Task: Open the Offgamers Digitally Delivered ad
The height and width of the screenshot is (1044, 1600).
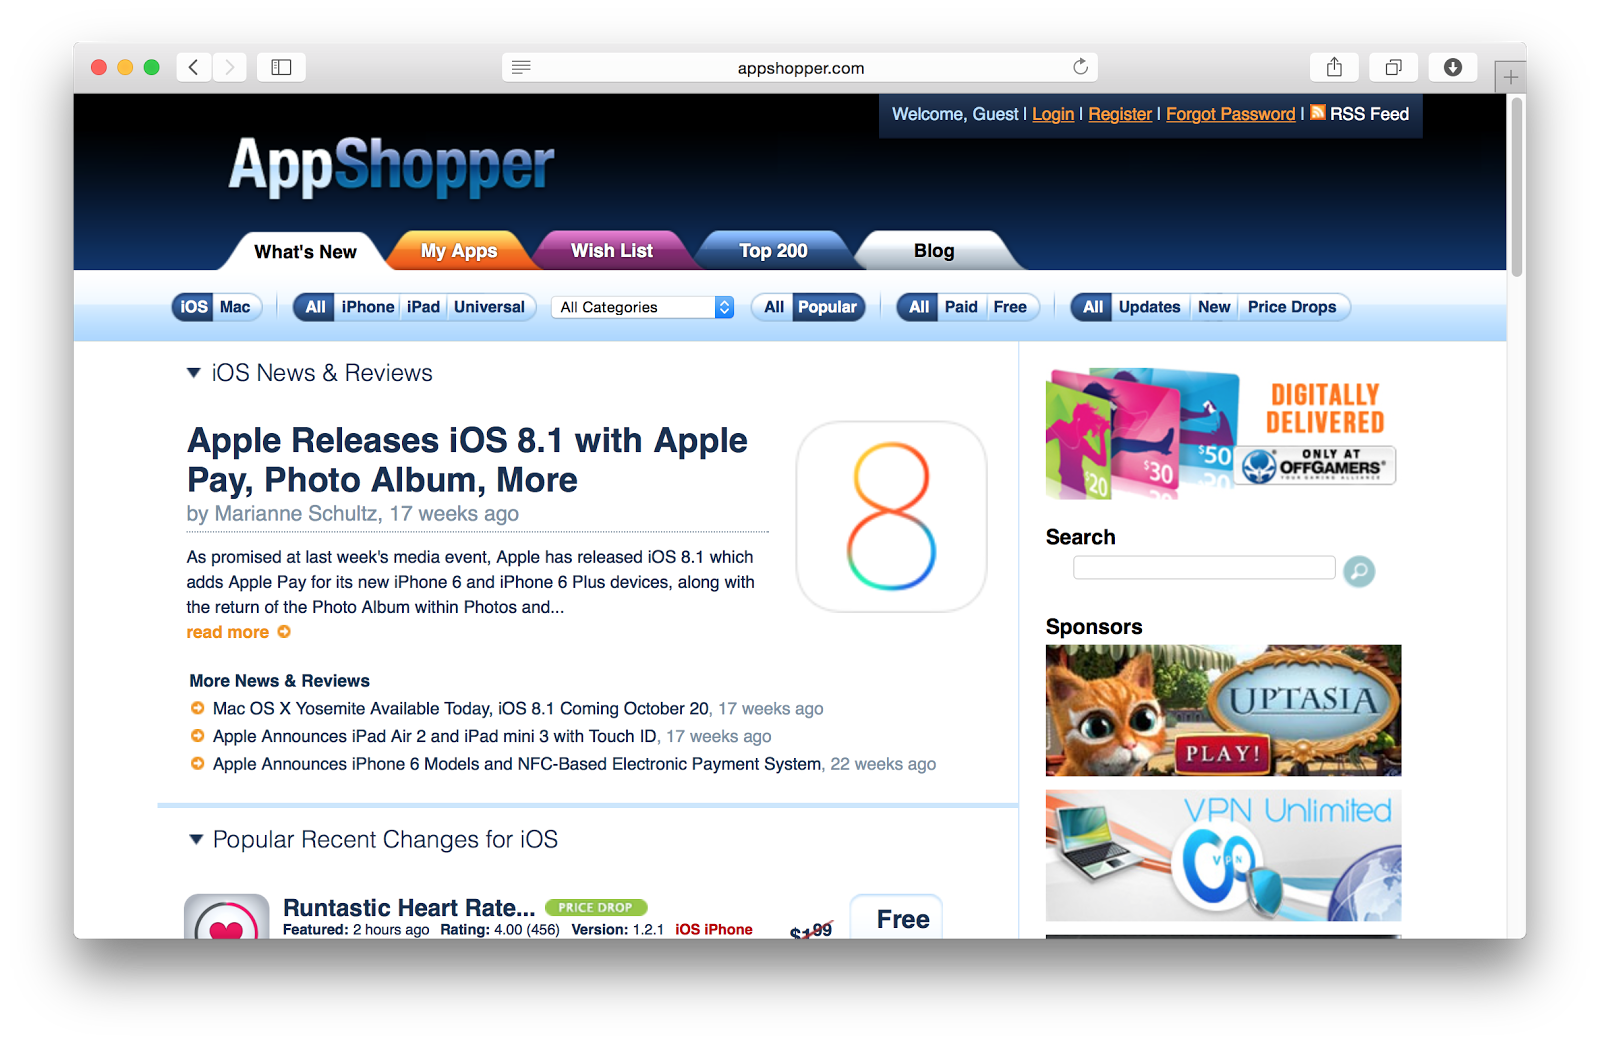Action: click(1221, 433)
